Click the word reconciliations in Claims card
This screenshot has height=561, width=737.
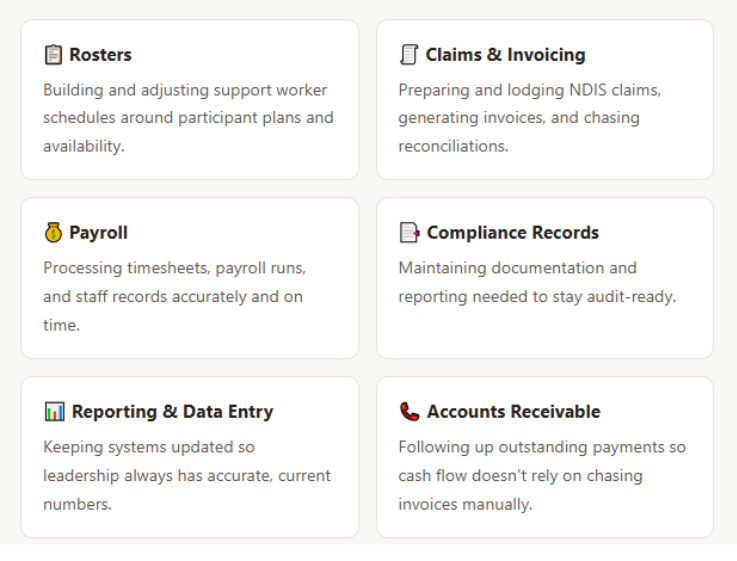pos(454,146)
